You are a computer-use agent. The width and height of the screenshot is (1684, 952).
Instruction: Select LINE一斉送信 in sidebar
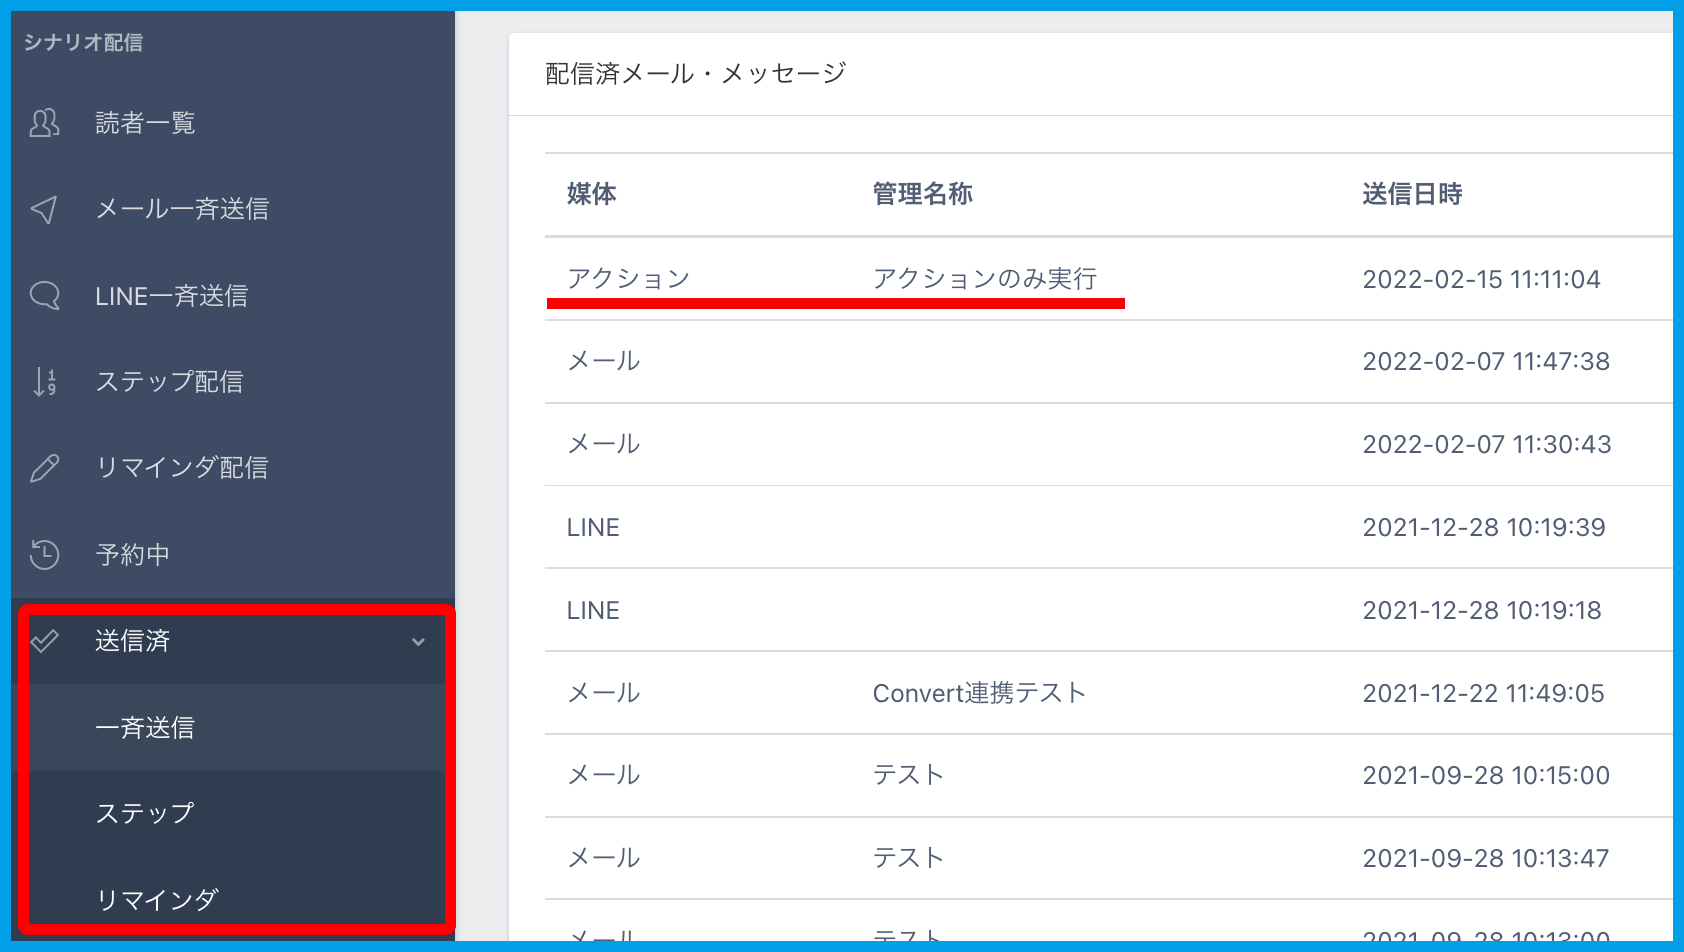coord(171,296)
